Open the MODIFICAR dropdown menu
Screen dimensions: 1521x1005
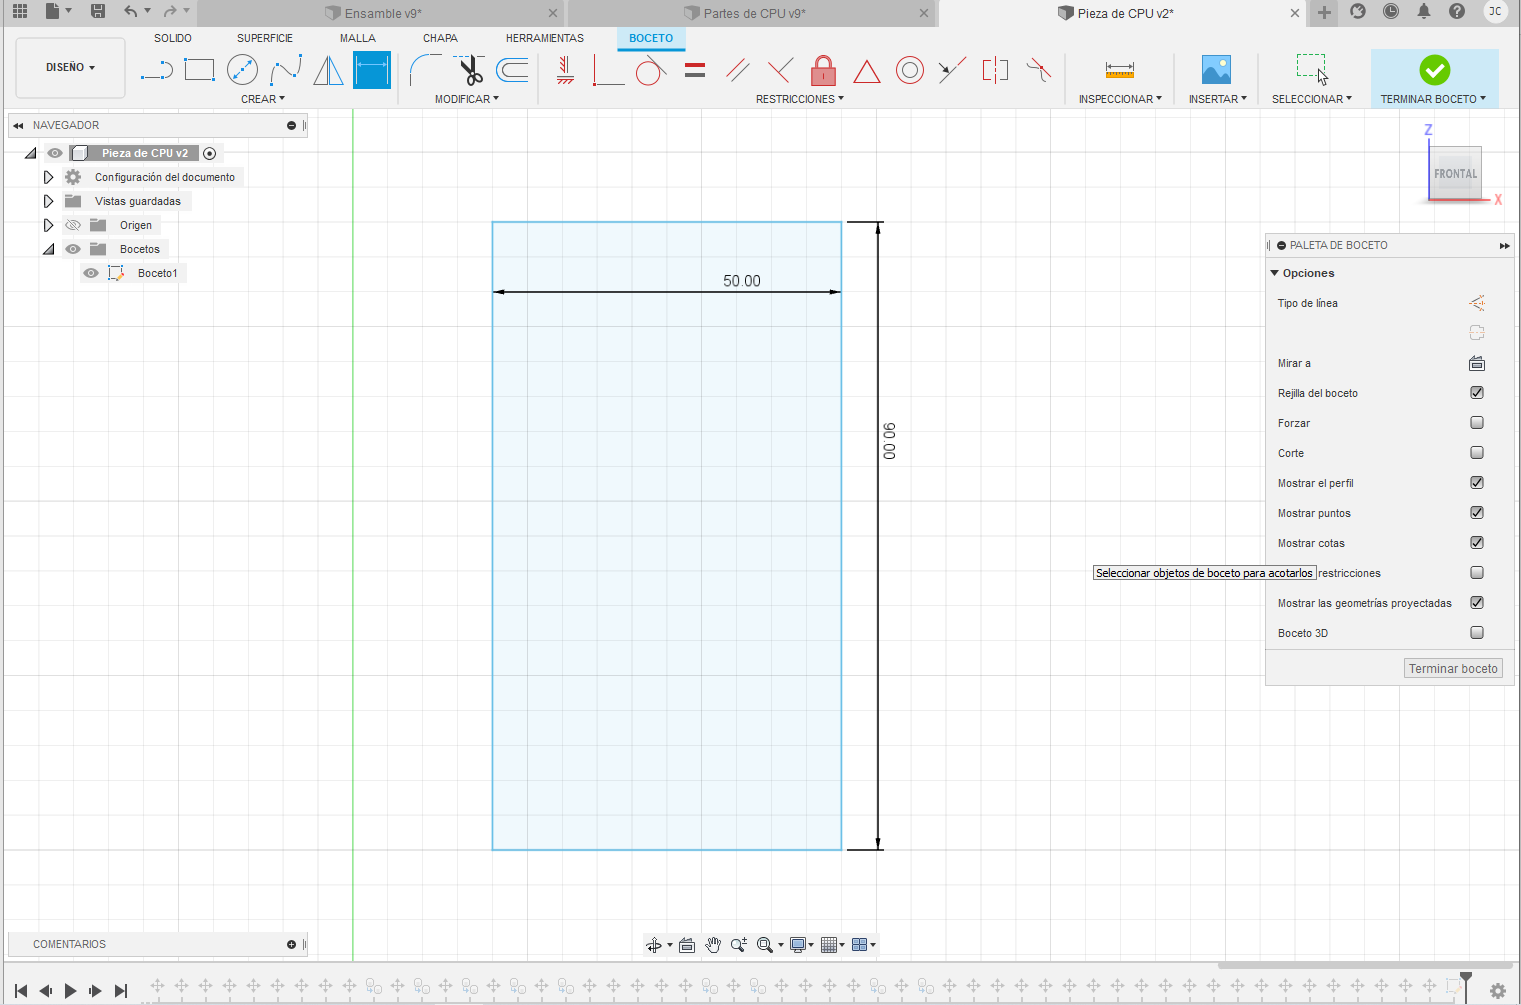tap(467, 99)
